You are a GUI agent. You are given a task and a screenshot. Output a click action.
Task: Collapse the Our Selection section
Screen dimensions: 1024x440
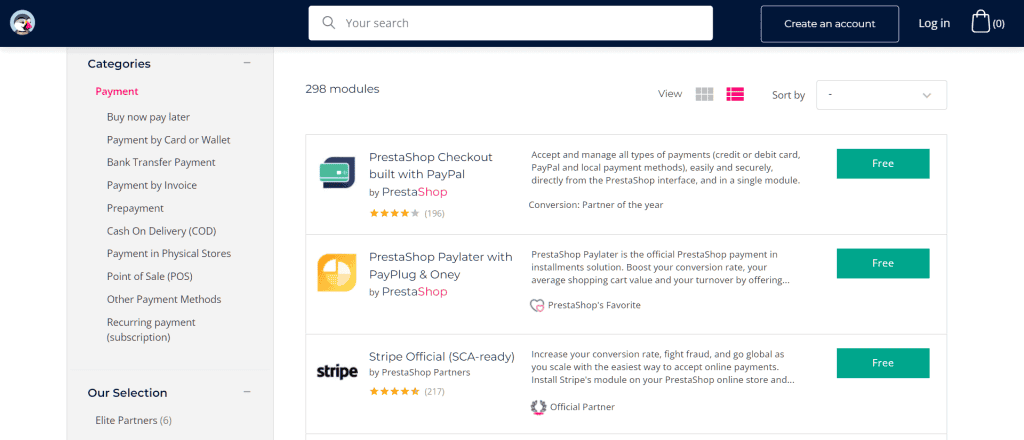[x=247, y=392]
